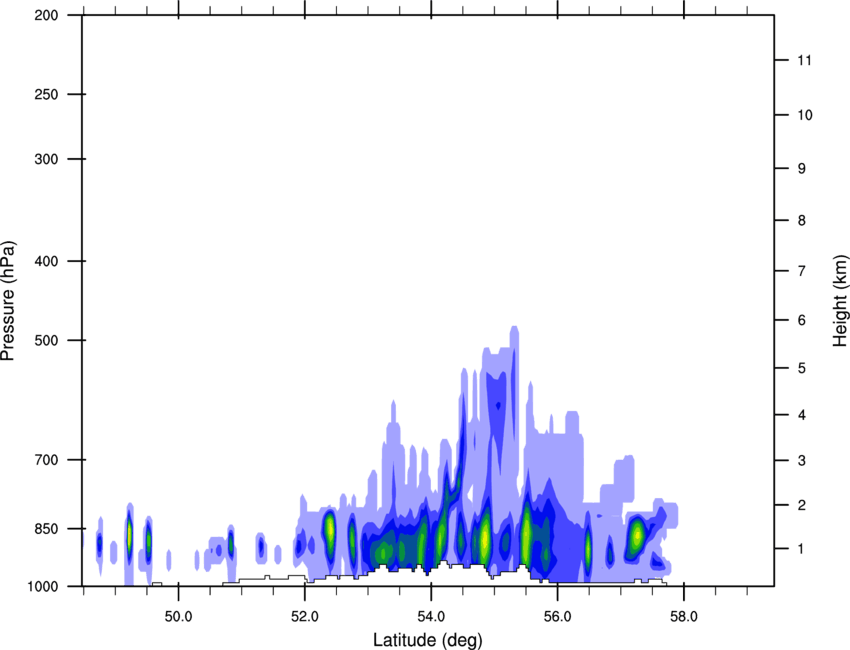The height and width of the screenshot is (650, 850).
Task: Click the 8 km height label
Action: tap(802, 220)
